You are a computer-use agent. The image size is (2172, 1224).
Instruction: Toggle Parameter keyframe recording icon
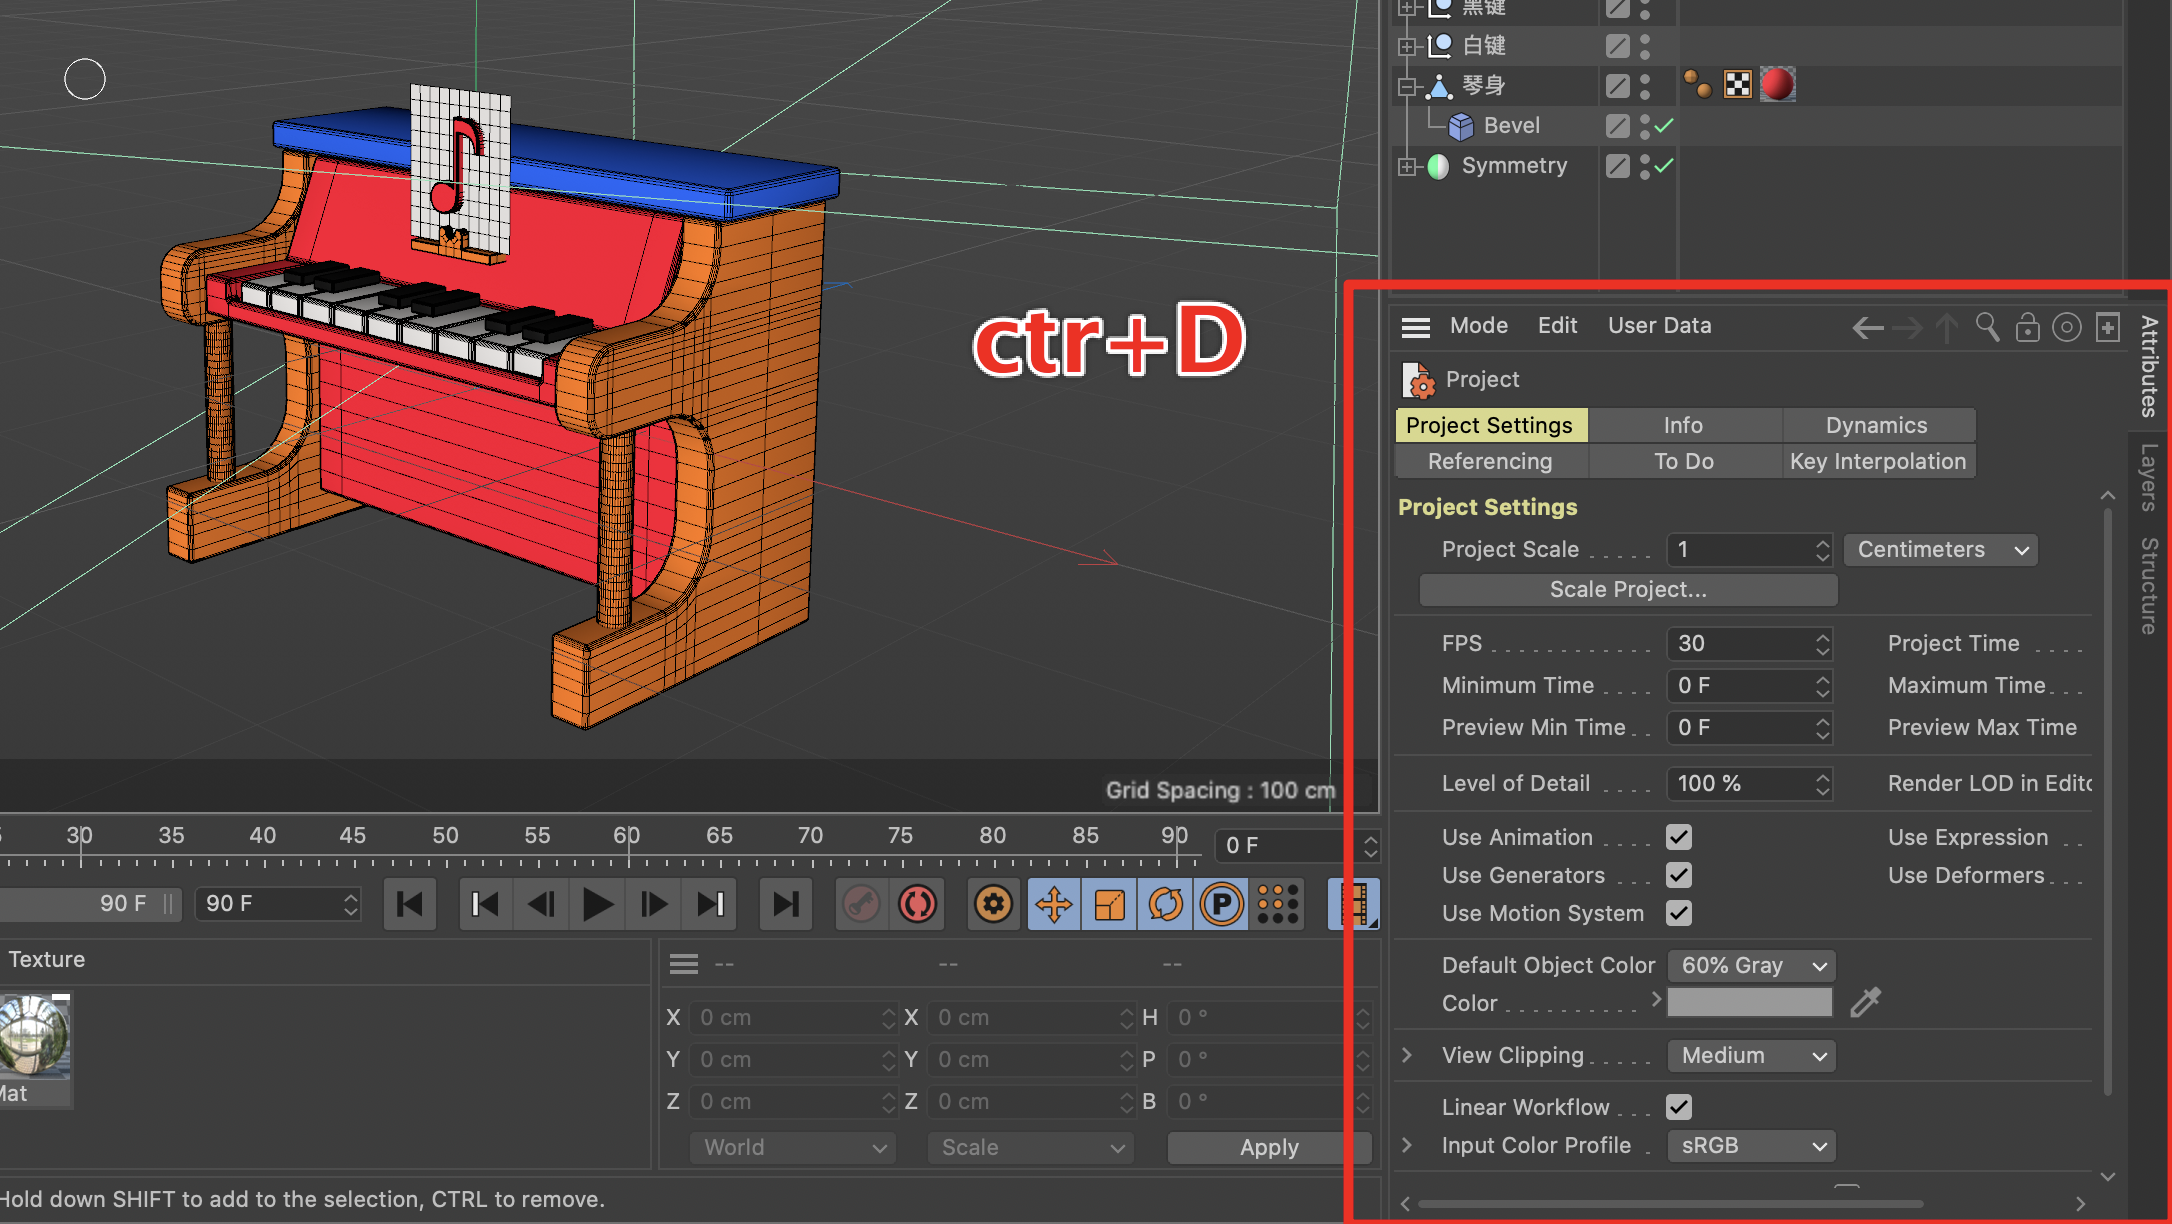[1221, 904]
